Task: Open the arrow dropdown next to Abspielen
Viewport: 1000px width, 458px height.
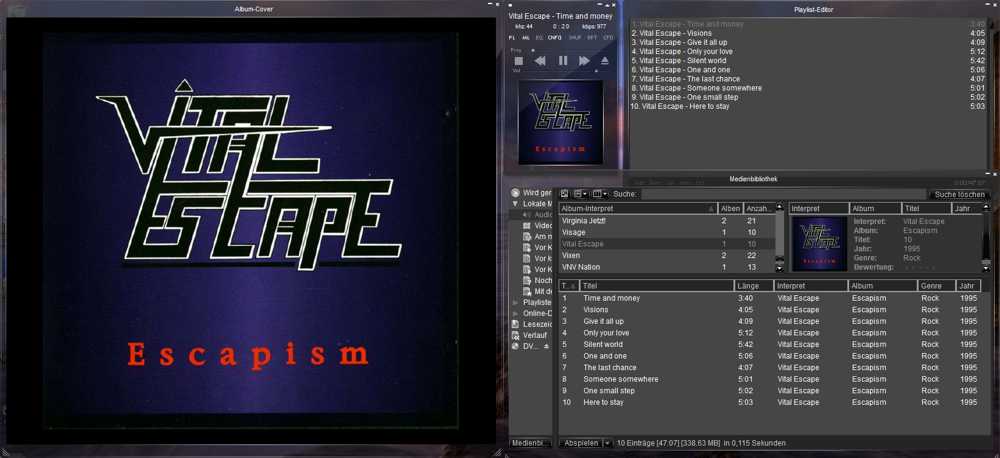Action: (x=608, y=443)
